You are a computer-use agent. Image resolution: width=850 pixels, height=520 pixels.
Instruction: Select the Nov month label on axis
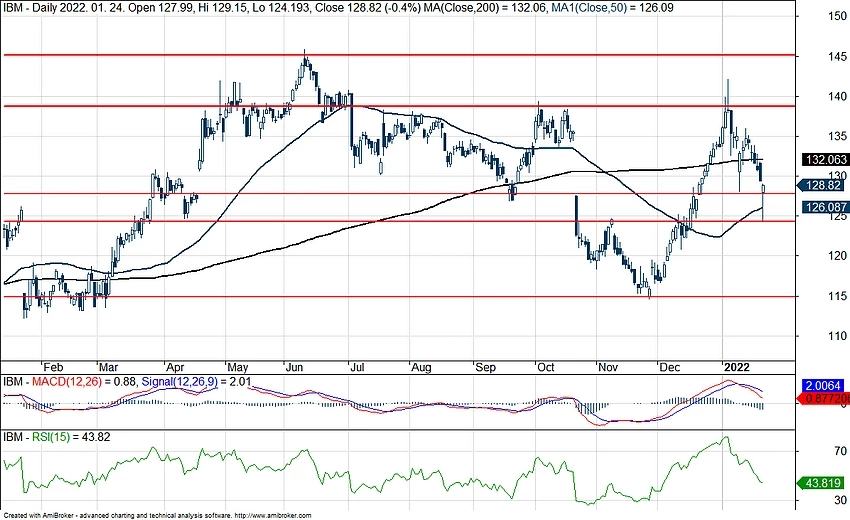click(x=608, y=368)
